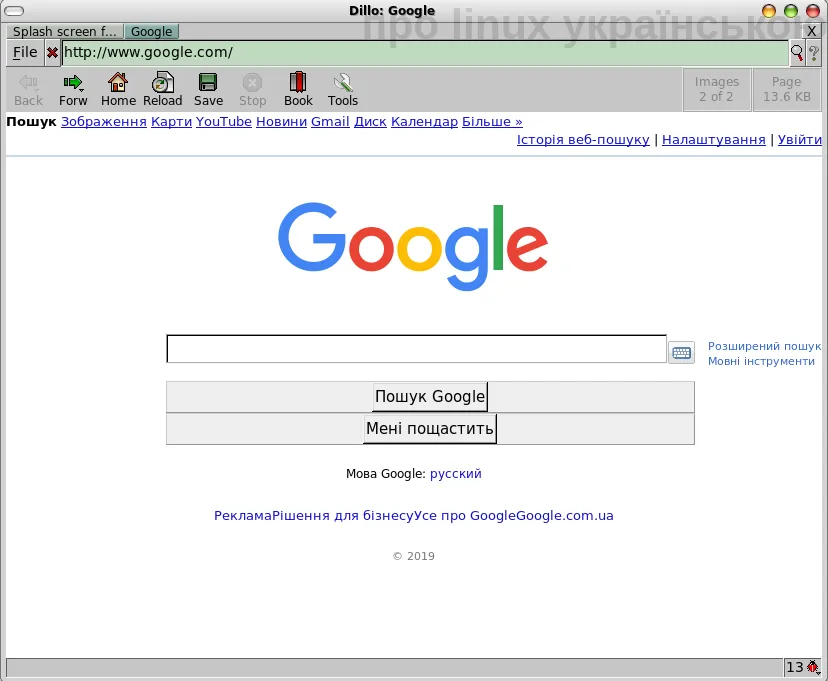
Task: Click the Увійти sign-in link
Action: click(x=799, y=140)
